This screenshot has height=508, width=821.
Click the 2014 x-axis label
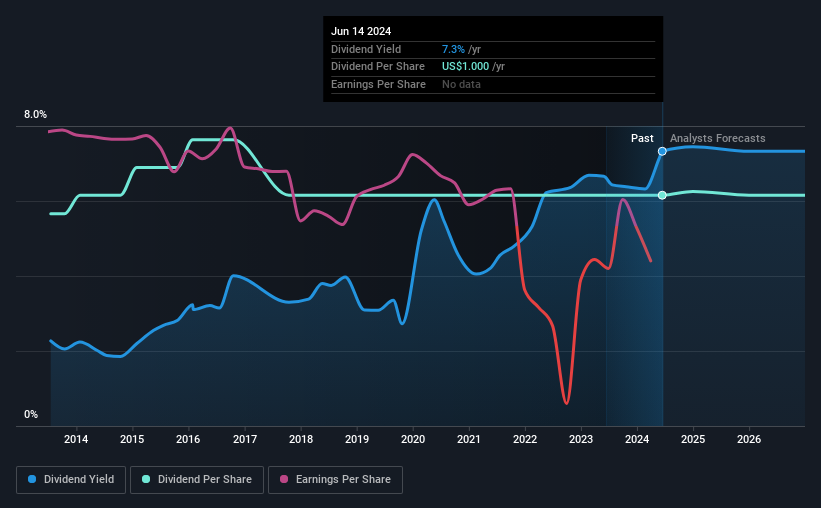(76, 439)
